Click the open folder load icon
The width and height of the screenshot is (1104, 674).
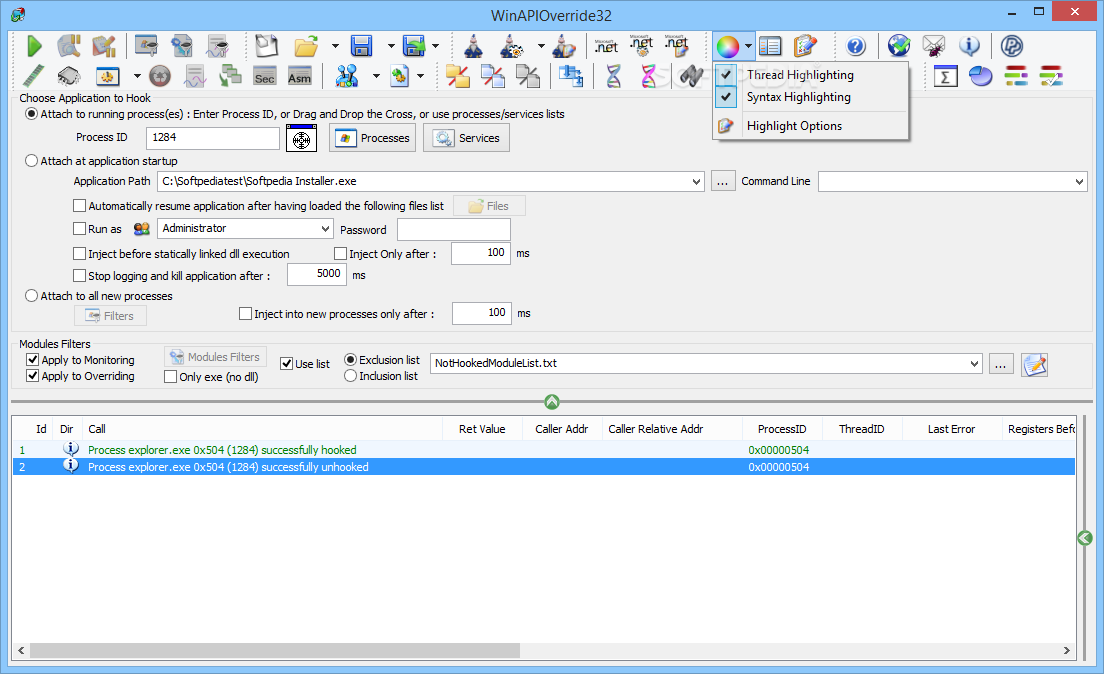pos(306,46)
